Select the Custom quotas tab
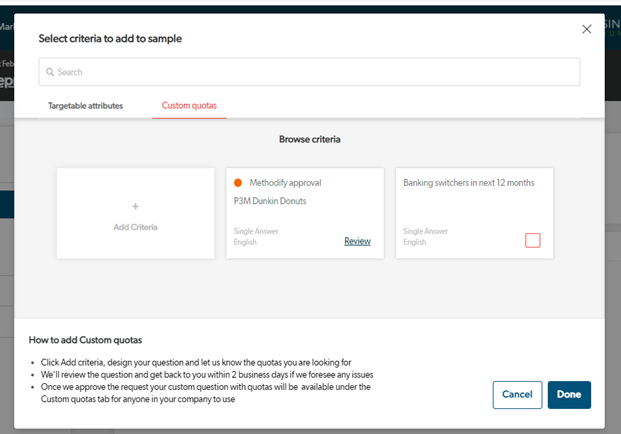 click(189, 105)
